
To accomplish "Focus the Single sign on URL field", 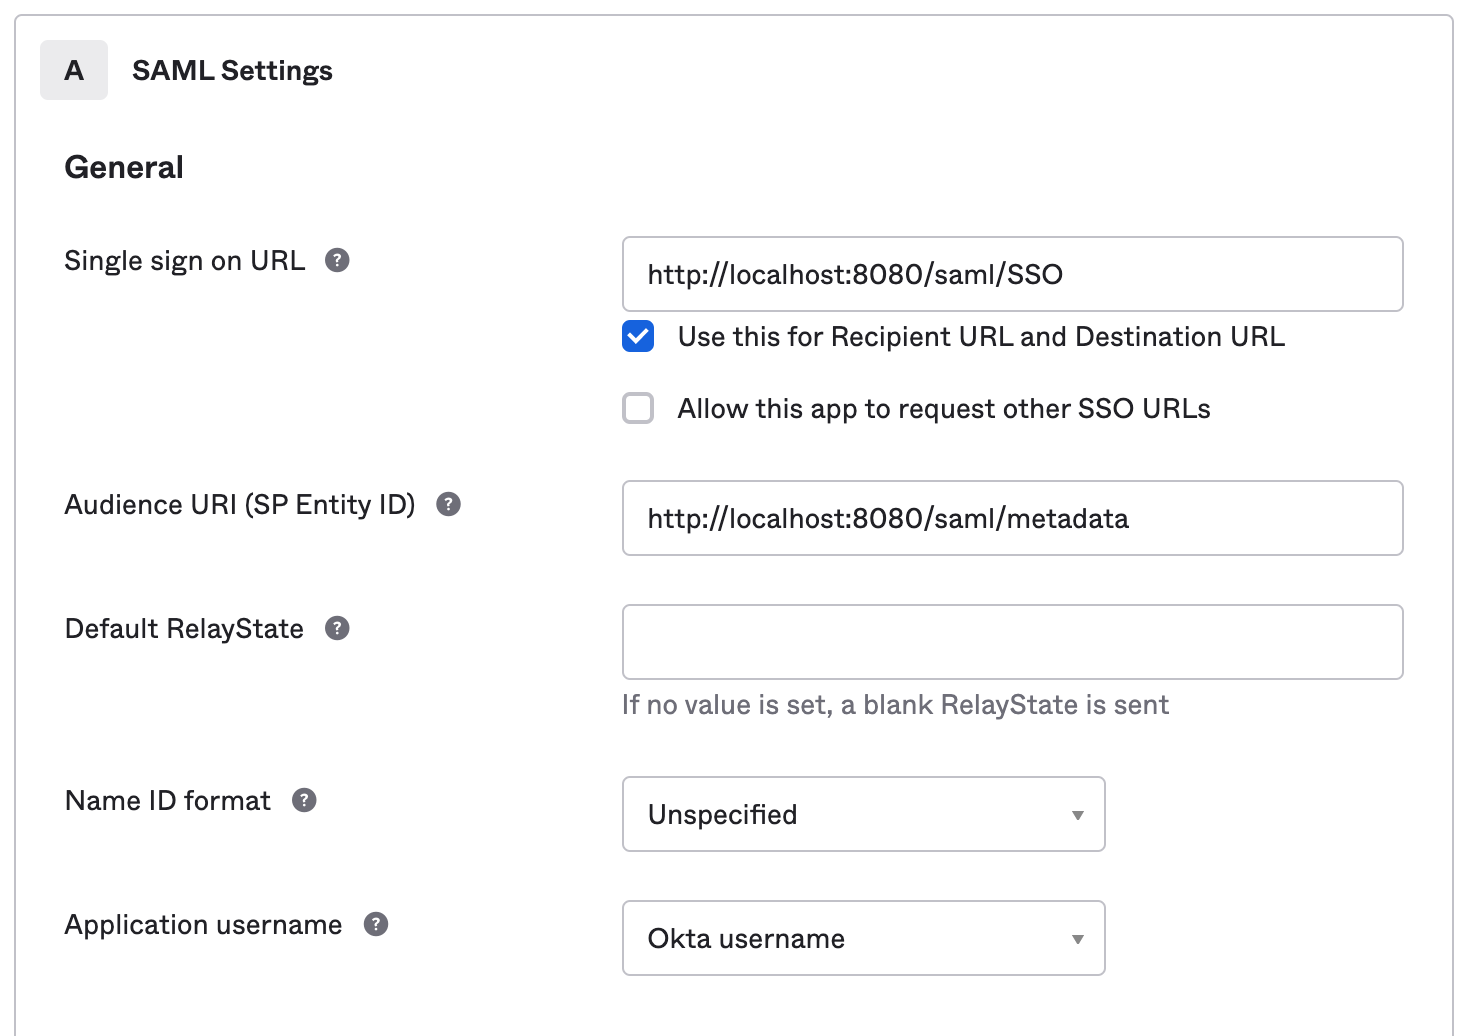I will (x=1012, y=274).
